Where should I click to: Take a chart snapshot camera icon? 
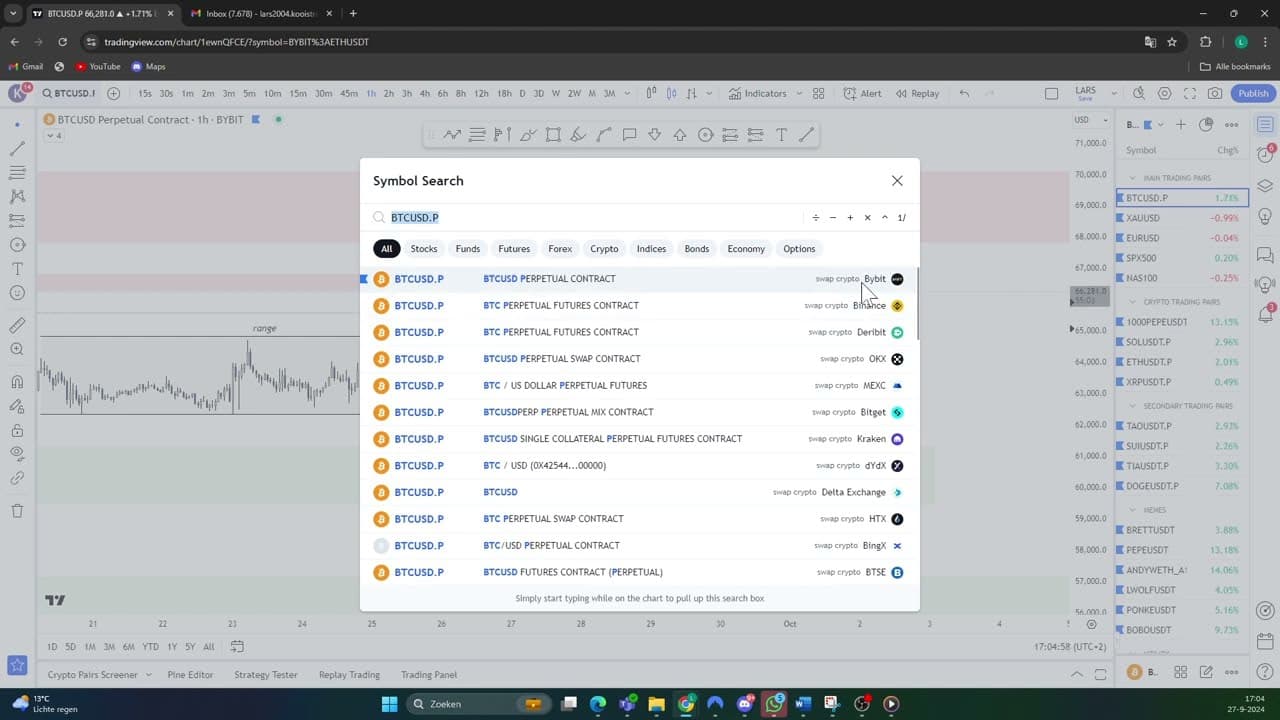(x=1215, y=93)
